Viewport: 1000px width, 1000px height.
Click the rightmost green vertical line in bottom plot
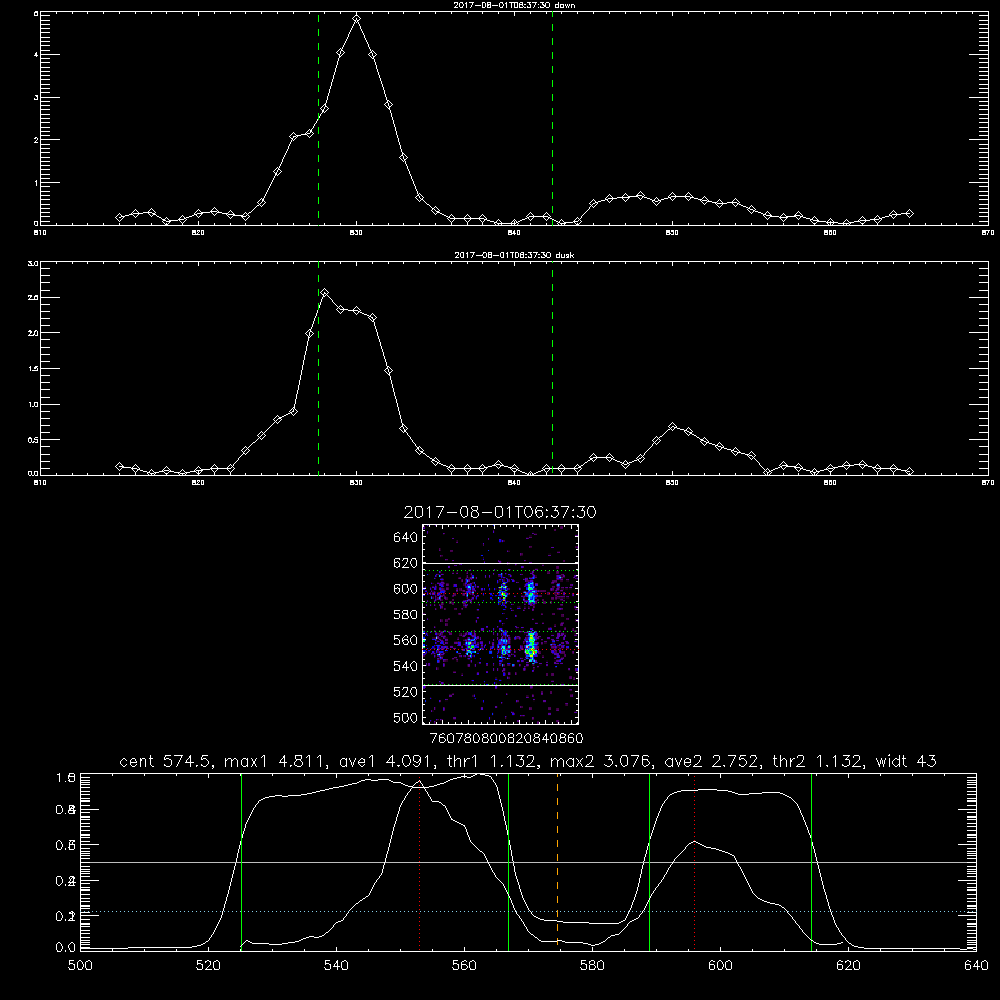811,861
